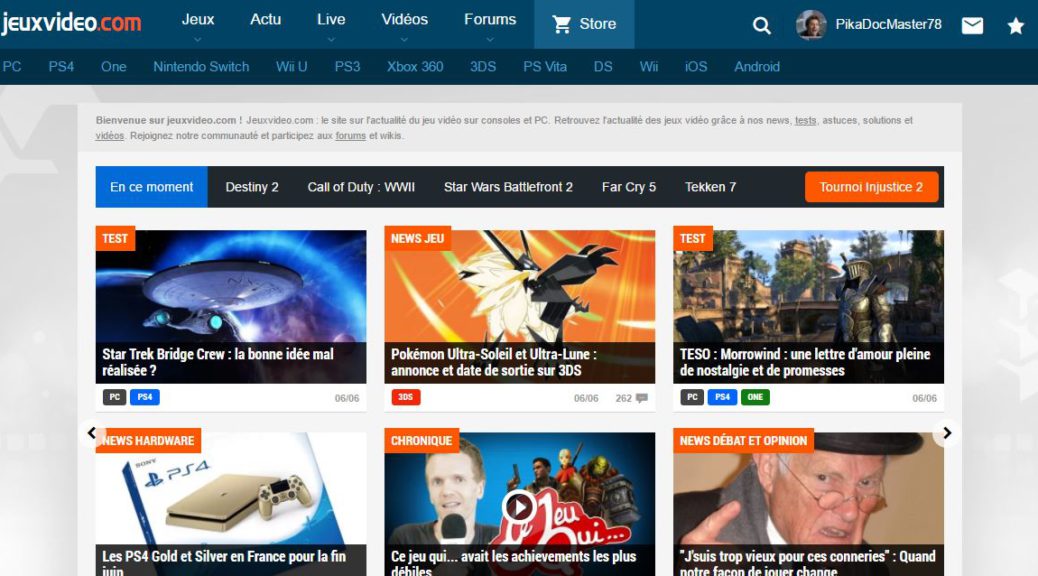Screen dimensions: 1038x576
Task: Click the PC tag under TESO Morrowind article
Action: coord(692,397)
